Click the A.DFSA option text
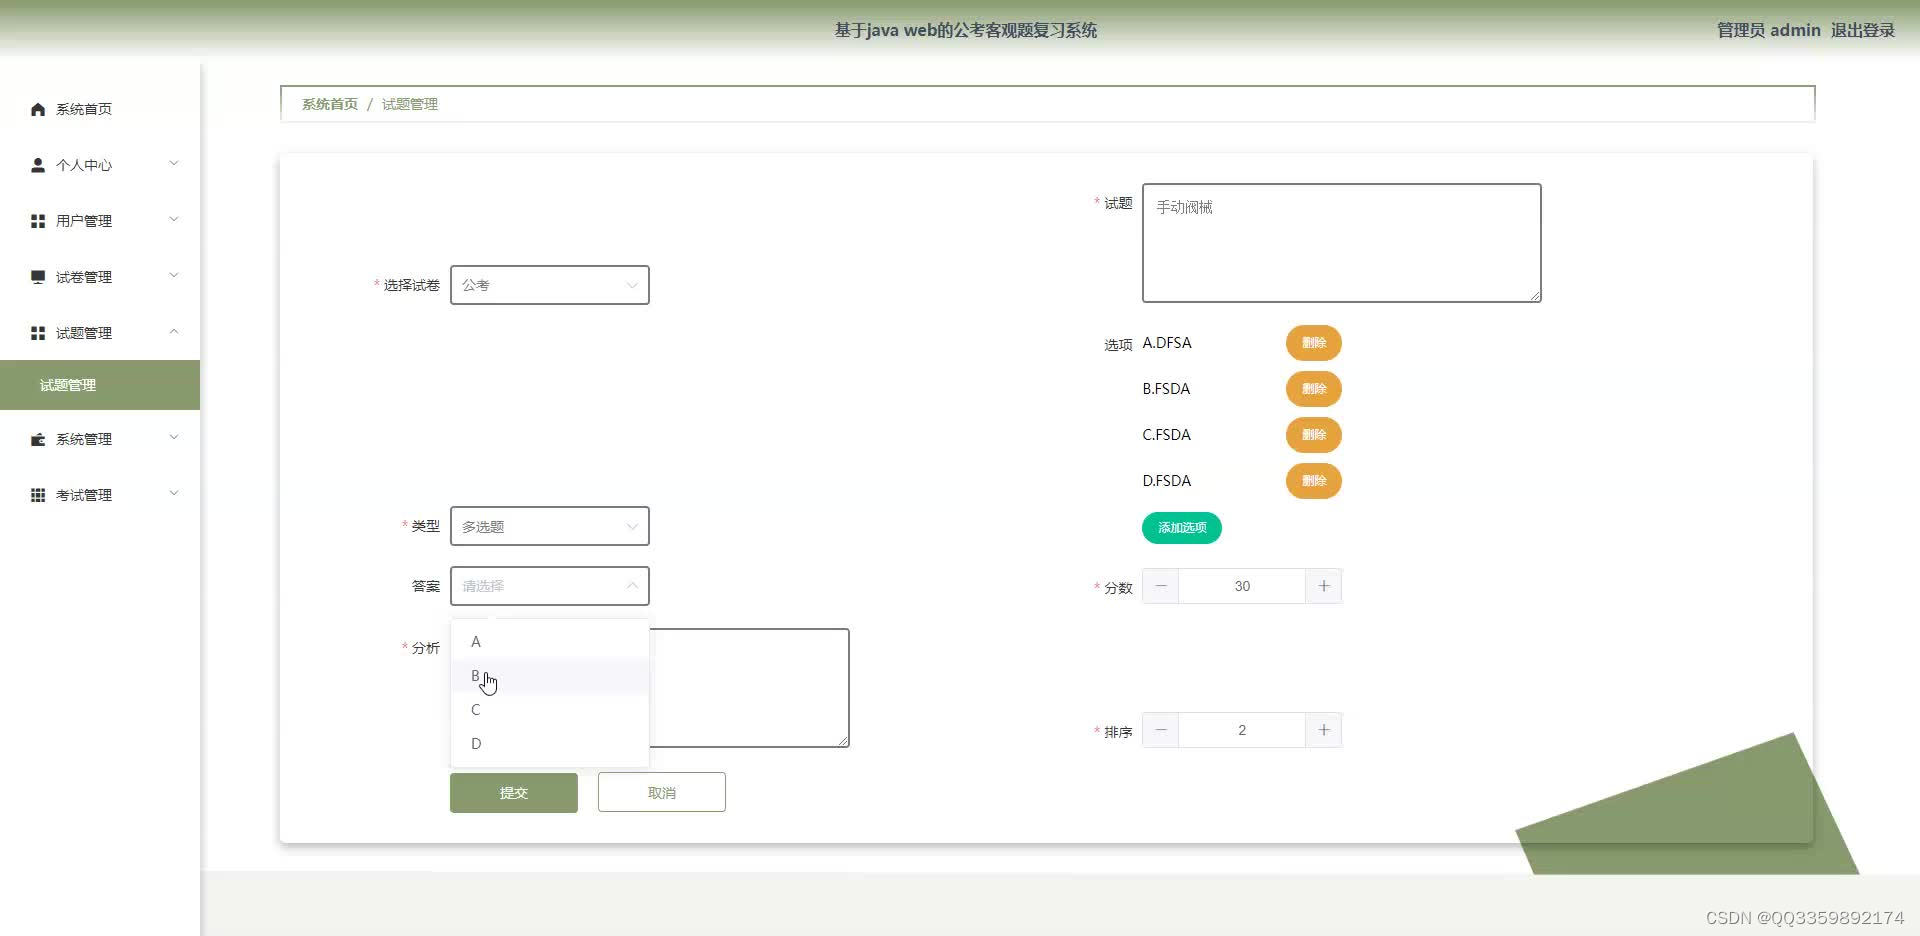1920x936 pixels. [1167, 343]
